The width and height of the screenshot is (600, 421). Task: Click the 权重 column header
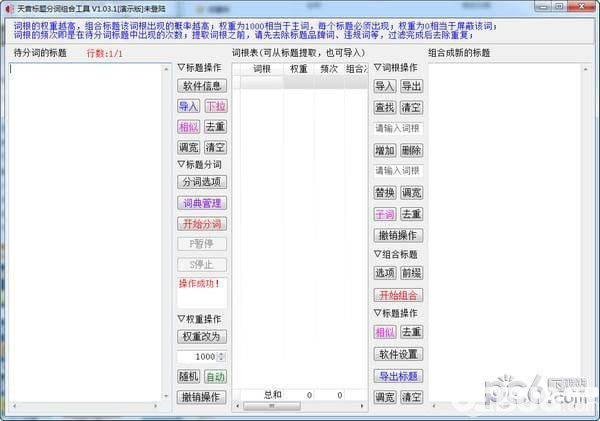coord(299,69)
